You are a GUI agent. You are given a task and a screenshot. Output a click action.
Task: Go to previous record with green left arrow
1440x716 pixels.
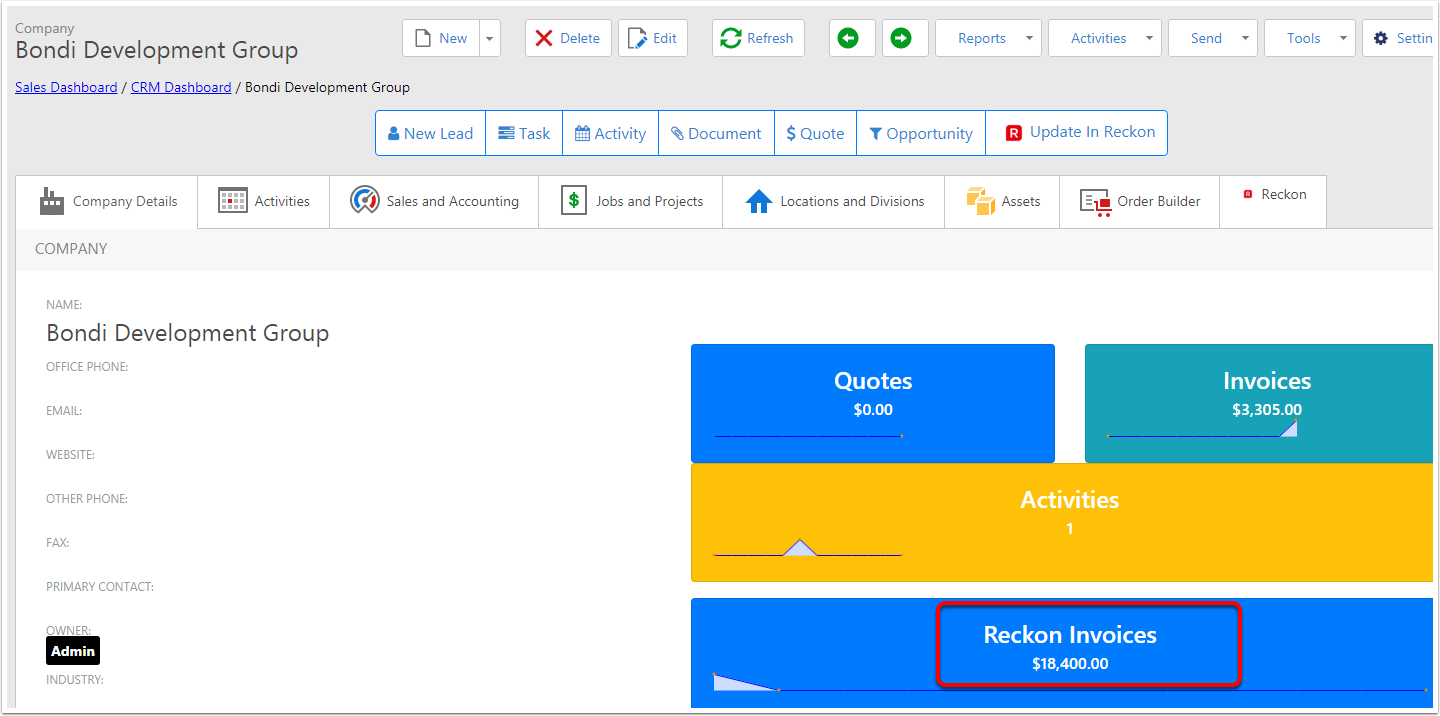tap(852, 38)
